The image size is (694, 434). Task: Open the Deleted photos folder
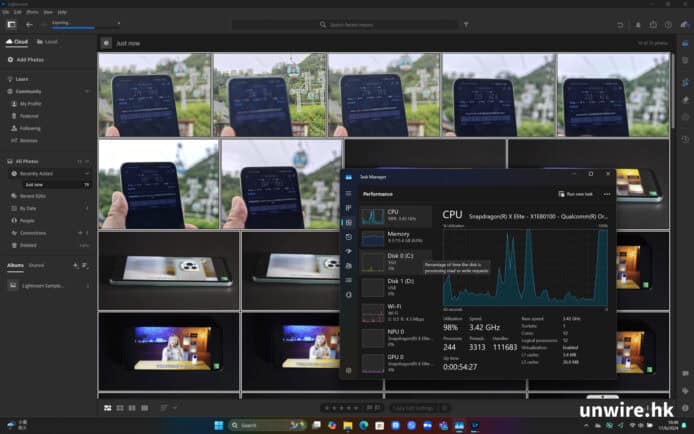tap(28, 244)
